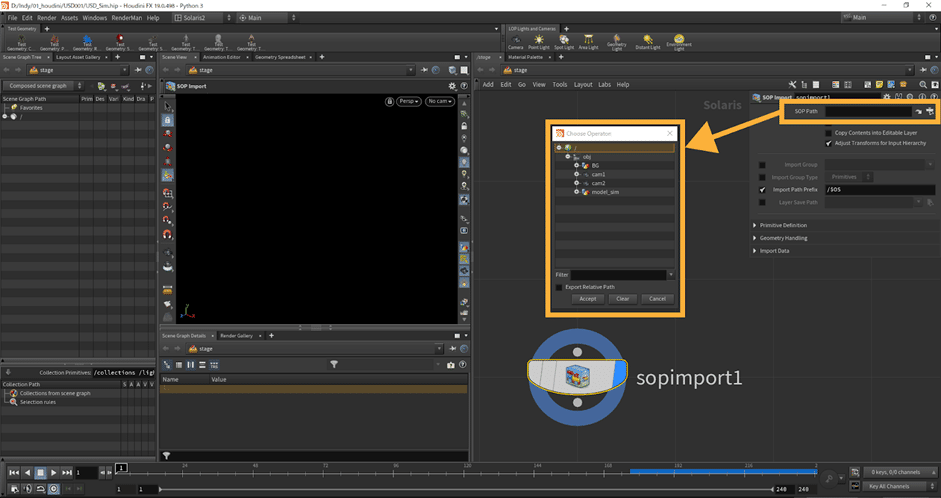Switch to Animation Editor tab
941x498 pixels.
point(221,57)
